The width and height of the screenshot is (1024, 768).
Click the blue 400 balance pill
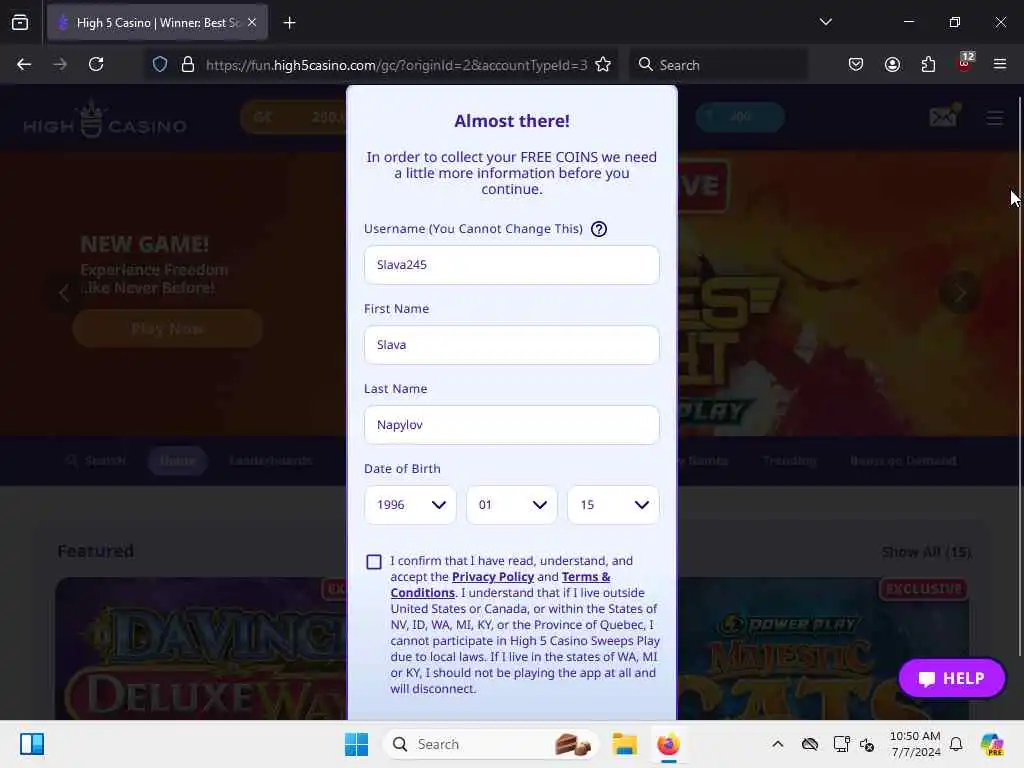click(x=739, y=118)
